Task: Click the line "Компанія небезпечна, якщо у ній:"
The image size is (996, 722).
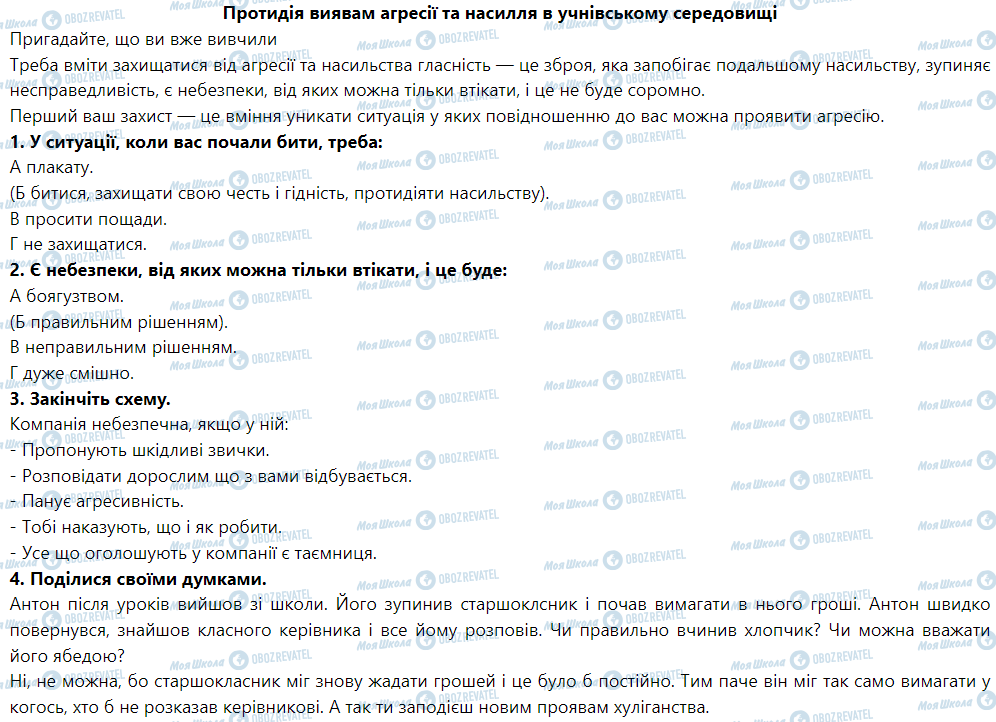Action: click(149, 424)
